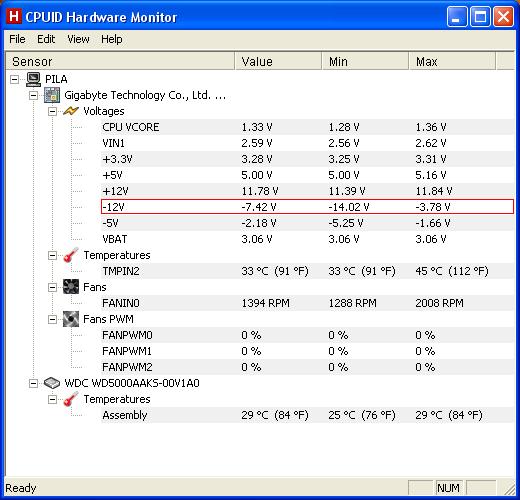Click the window resize grip corner
This screenshot has height=500, width=520.
click(x=509, y=489)
